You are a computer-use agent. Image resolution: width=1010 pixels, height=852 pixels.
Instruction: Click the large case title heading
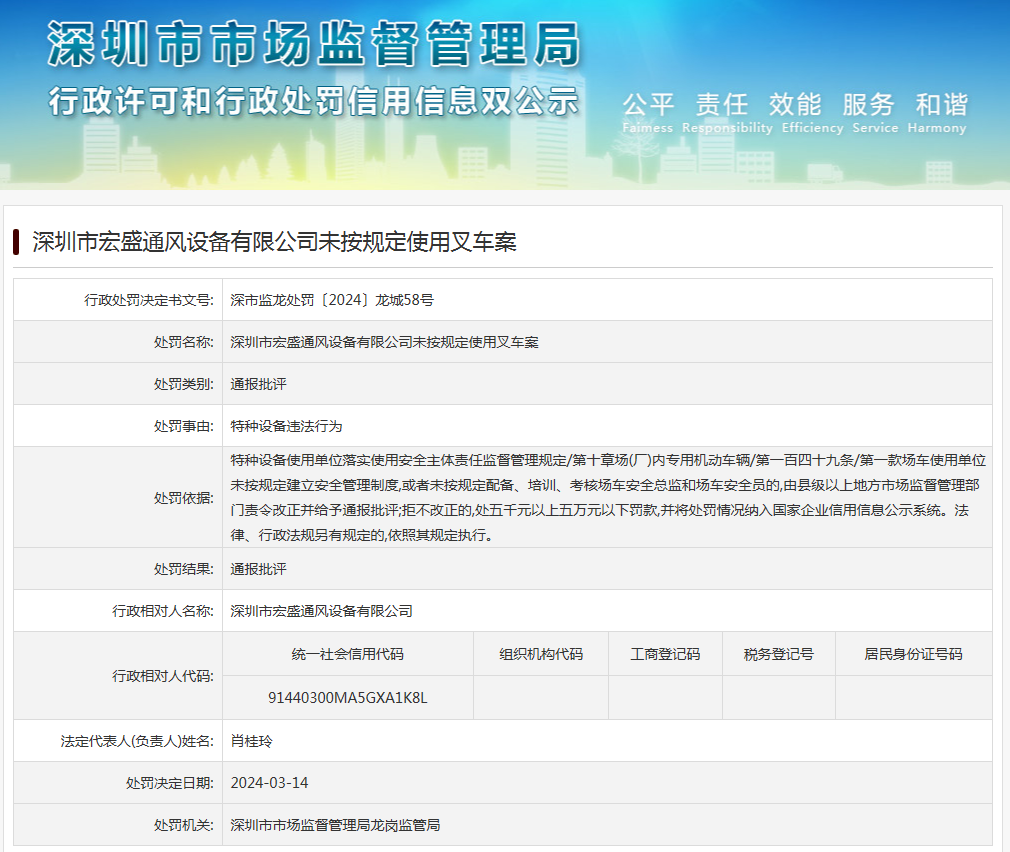274,242
